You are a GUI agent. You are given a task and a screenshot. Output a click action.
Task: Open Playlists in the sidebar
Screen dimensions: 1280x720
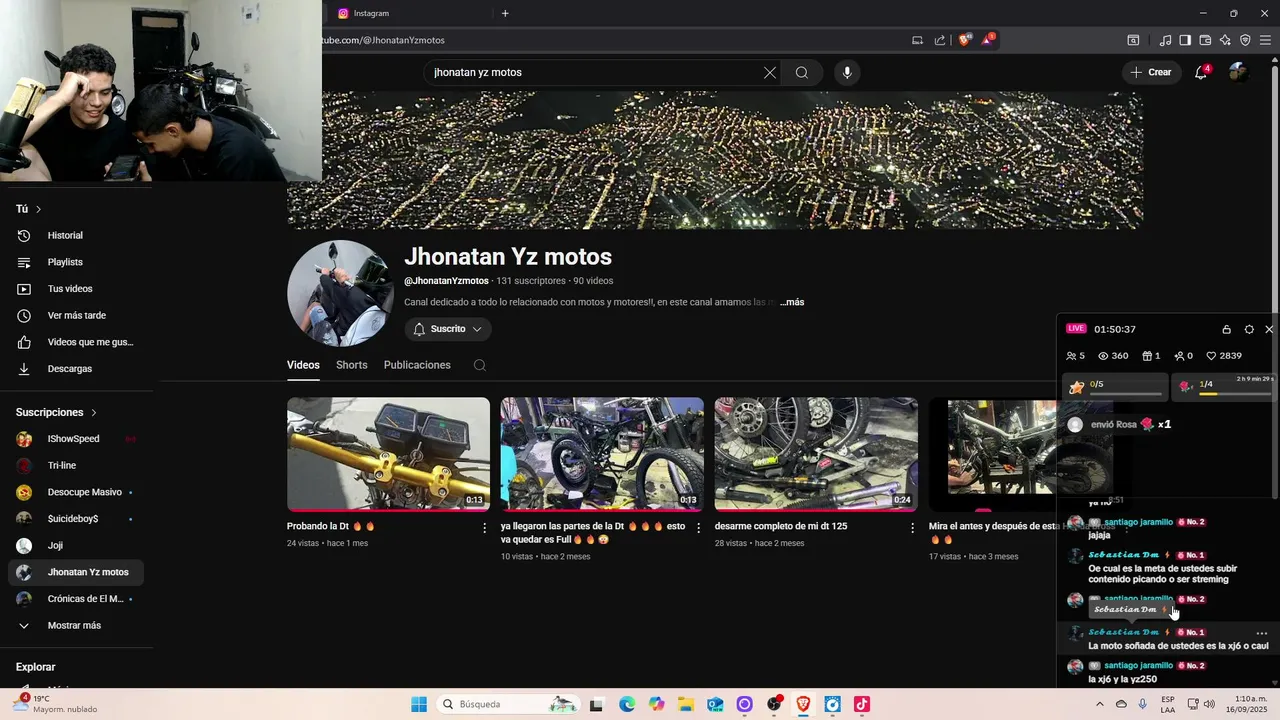76,262
